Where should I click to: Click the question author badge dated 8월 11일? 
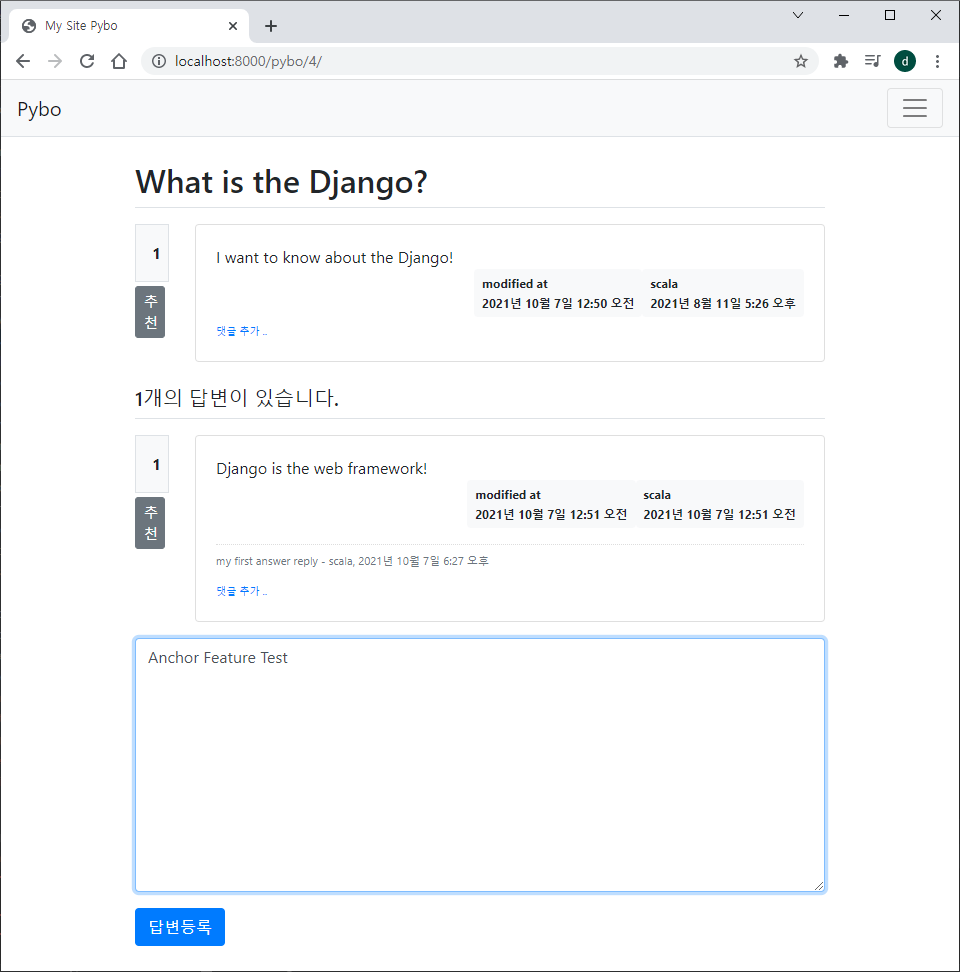(723, 293)
